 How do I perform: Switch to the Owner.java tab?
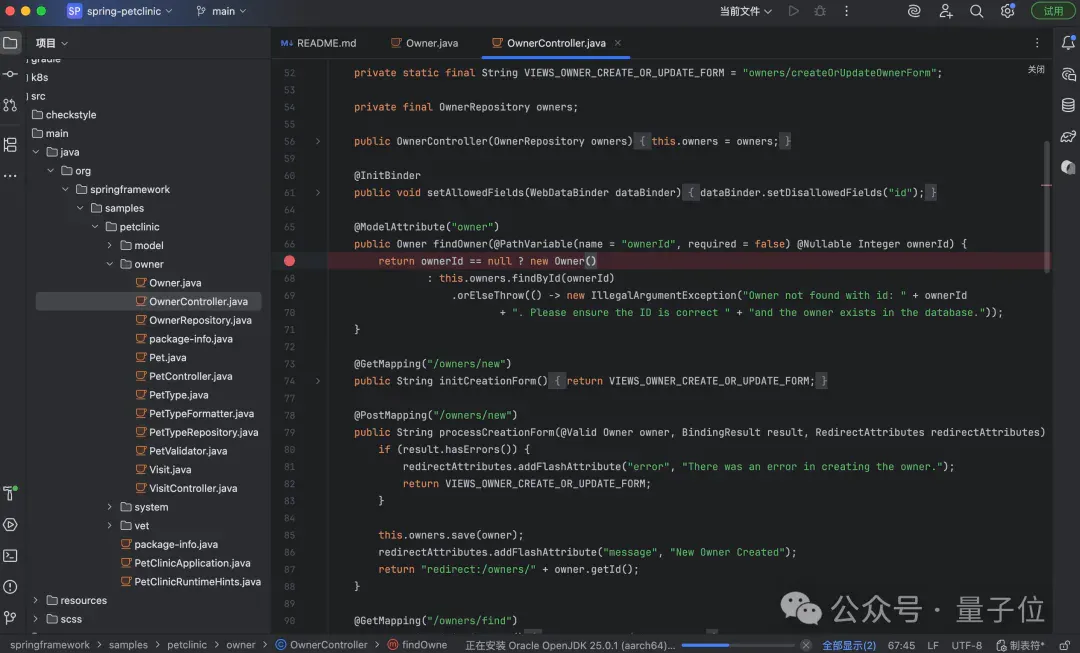[x=424, y=43]
